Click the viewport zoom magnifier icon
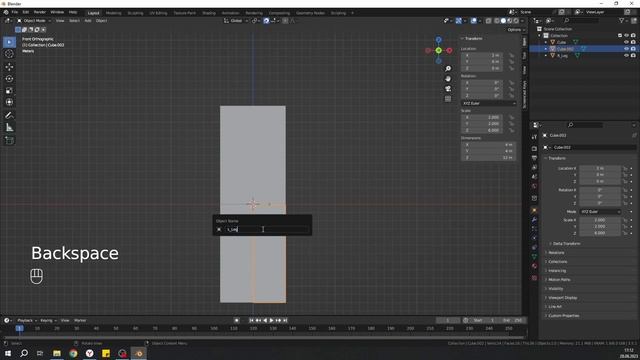Image resolution: width=640 pixels, height=360 pixels. point(448,69)
